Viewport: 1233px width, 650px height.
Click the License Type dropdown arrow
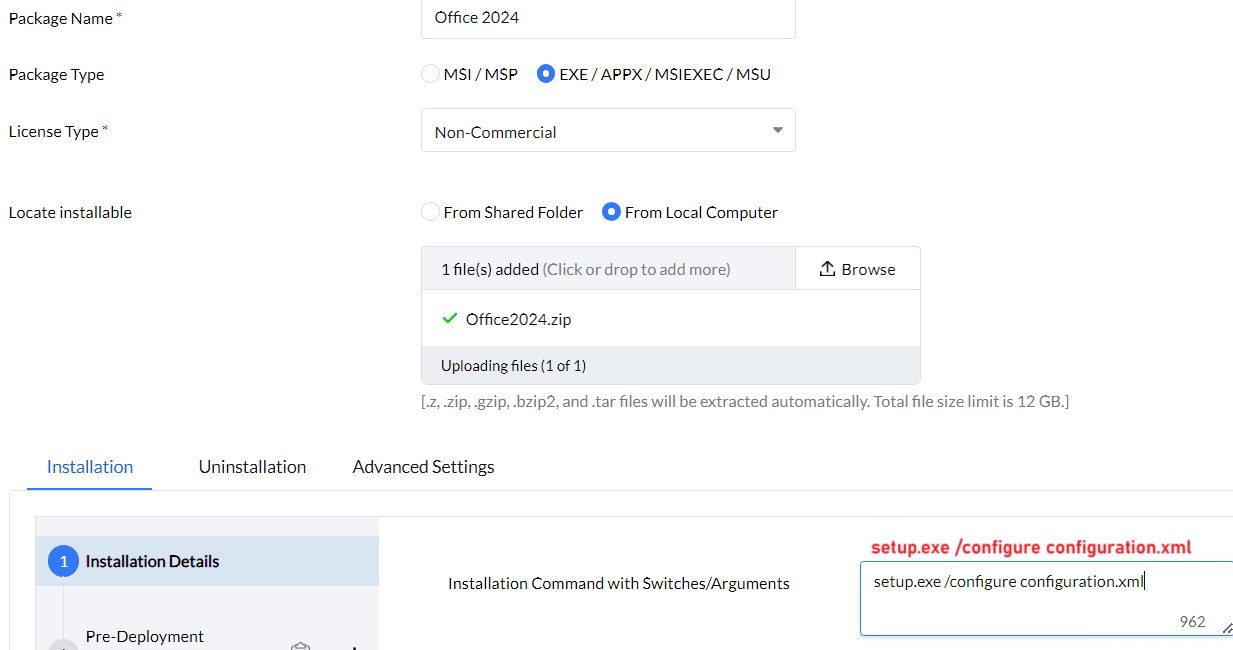[778, 131]
